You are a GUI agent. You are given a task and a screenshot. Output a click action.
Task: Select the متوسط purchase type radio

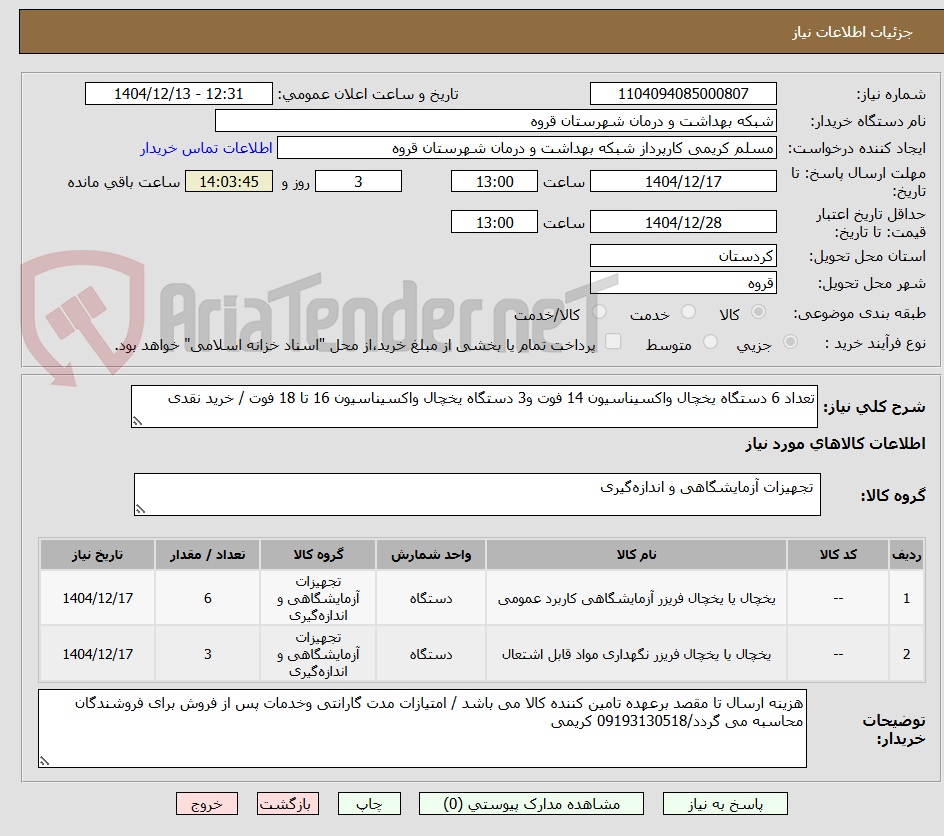710,342
